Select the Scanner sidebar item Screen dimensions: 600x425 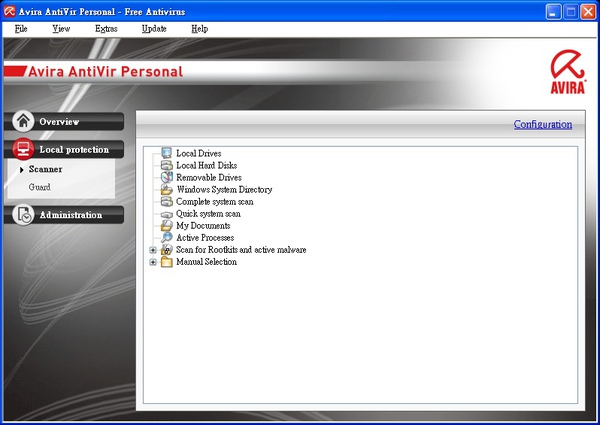tap(45, 169)
